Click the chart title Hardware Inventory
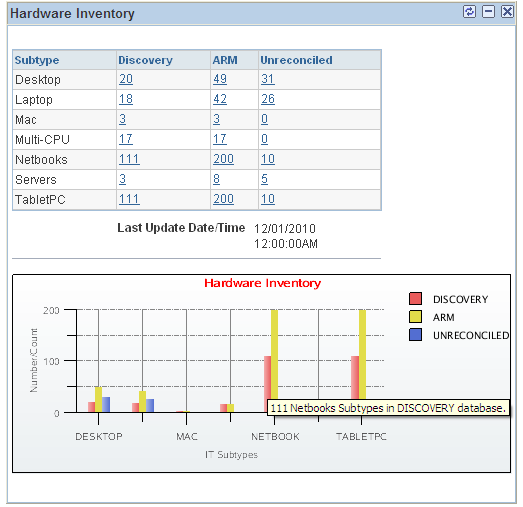Viewport: 523px width, 507px height. (263, 283)
